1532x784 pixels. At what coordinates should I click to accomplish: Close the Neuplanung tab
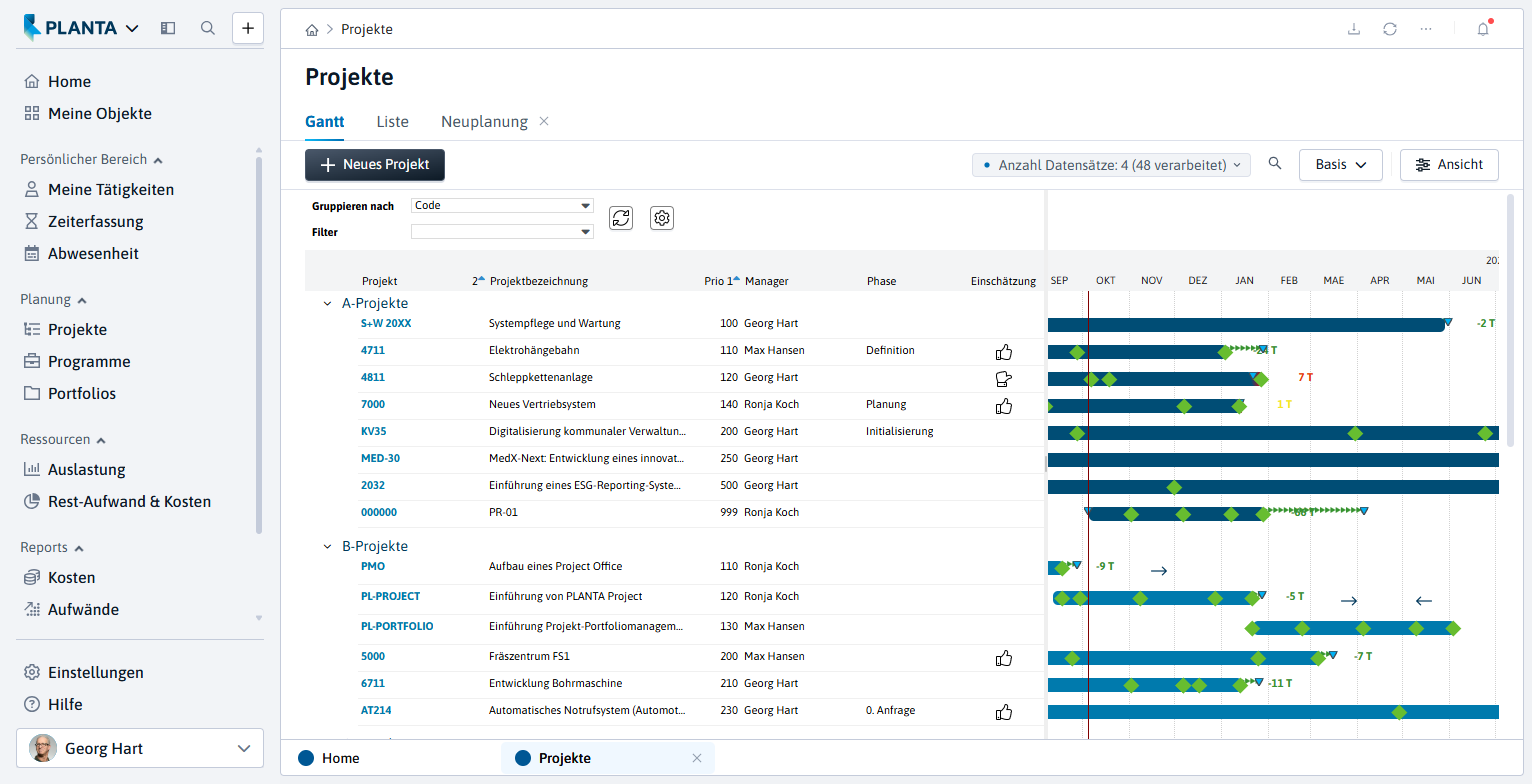point(544,121)
